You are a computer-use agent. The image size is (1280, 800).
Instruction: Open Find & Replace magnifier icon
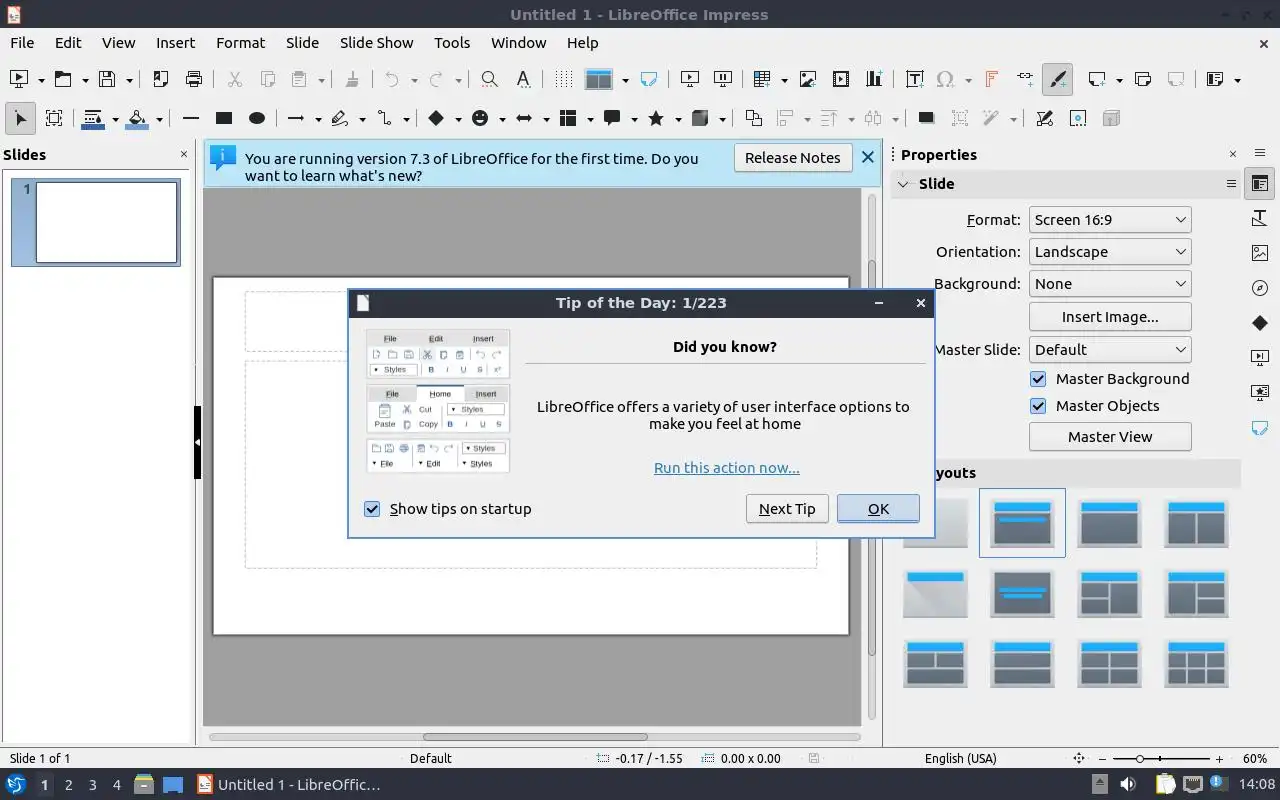[489, 79]
